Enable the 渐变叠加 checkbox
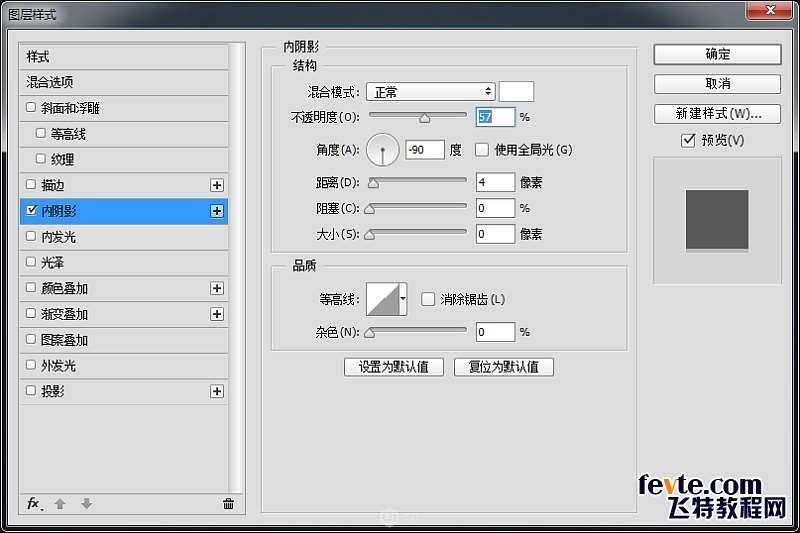Image resolution: width=800 pixels, height=533 pixels. 31,313
